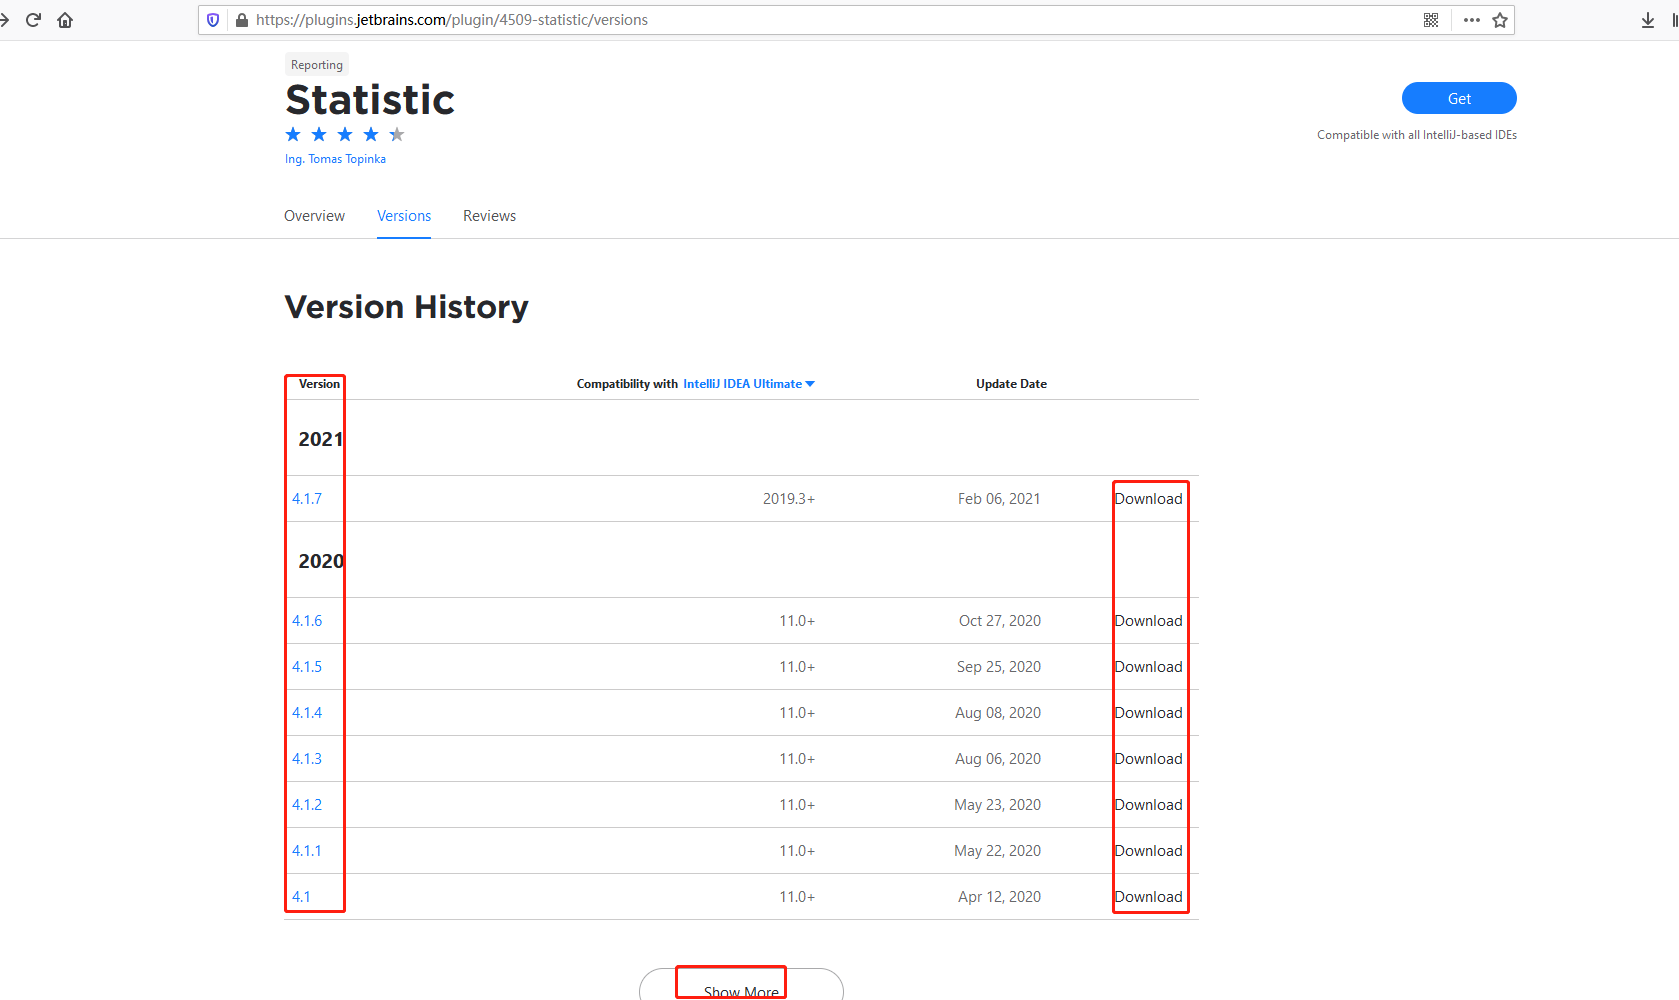This screenshot has height=1000, width=1679.
Task: Click Compatible with all IntelliJ-based IDEs text
Action: (1417, 135)
